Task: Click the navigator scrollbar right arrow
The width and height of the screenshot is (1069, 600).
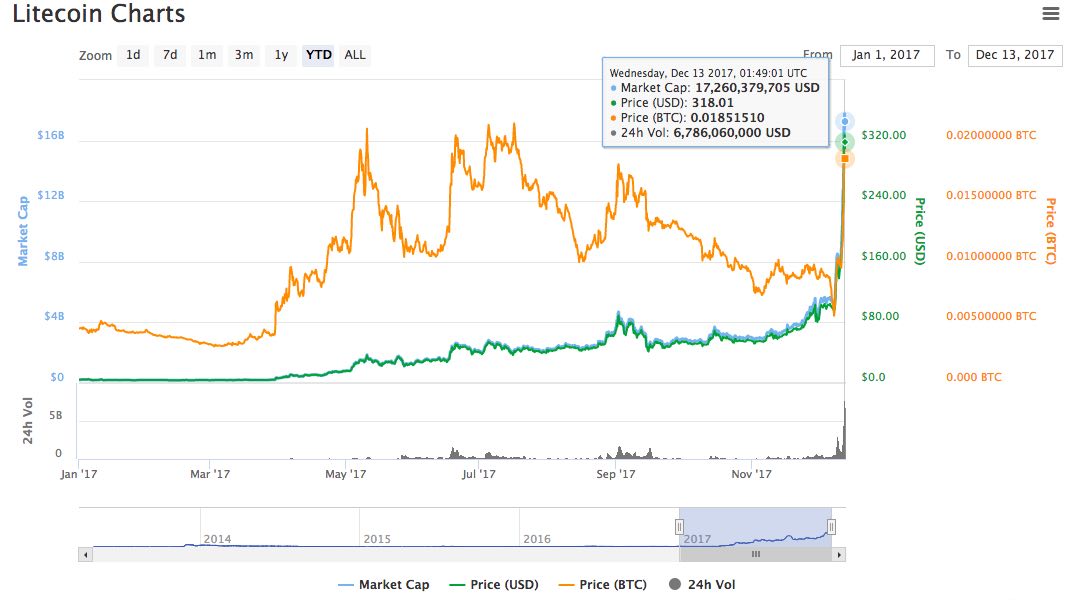Action: click(x=839, y=554)
